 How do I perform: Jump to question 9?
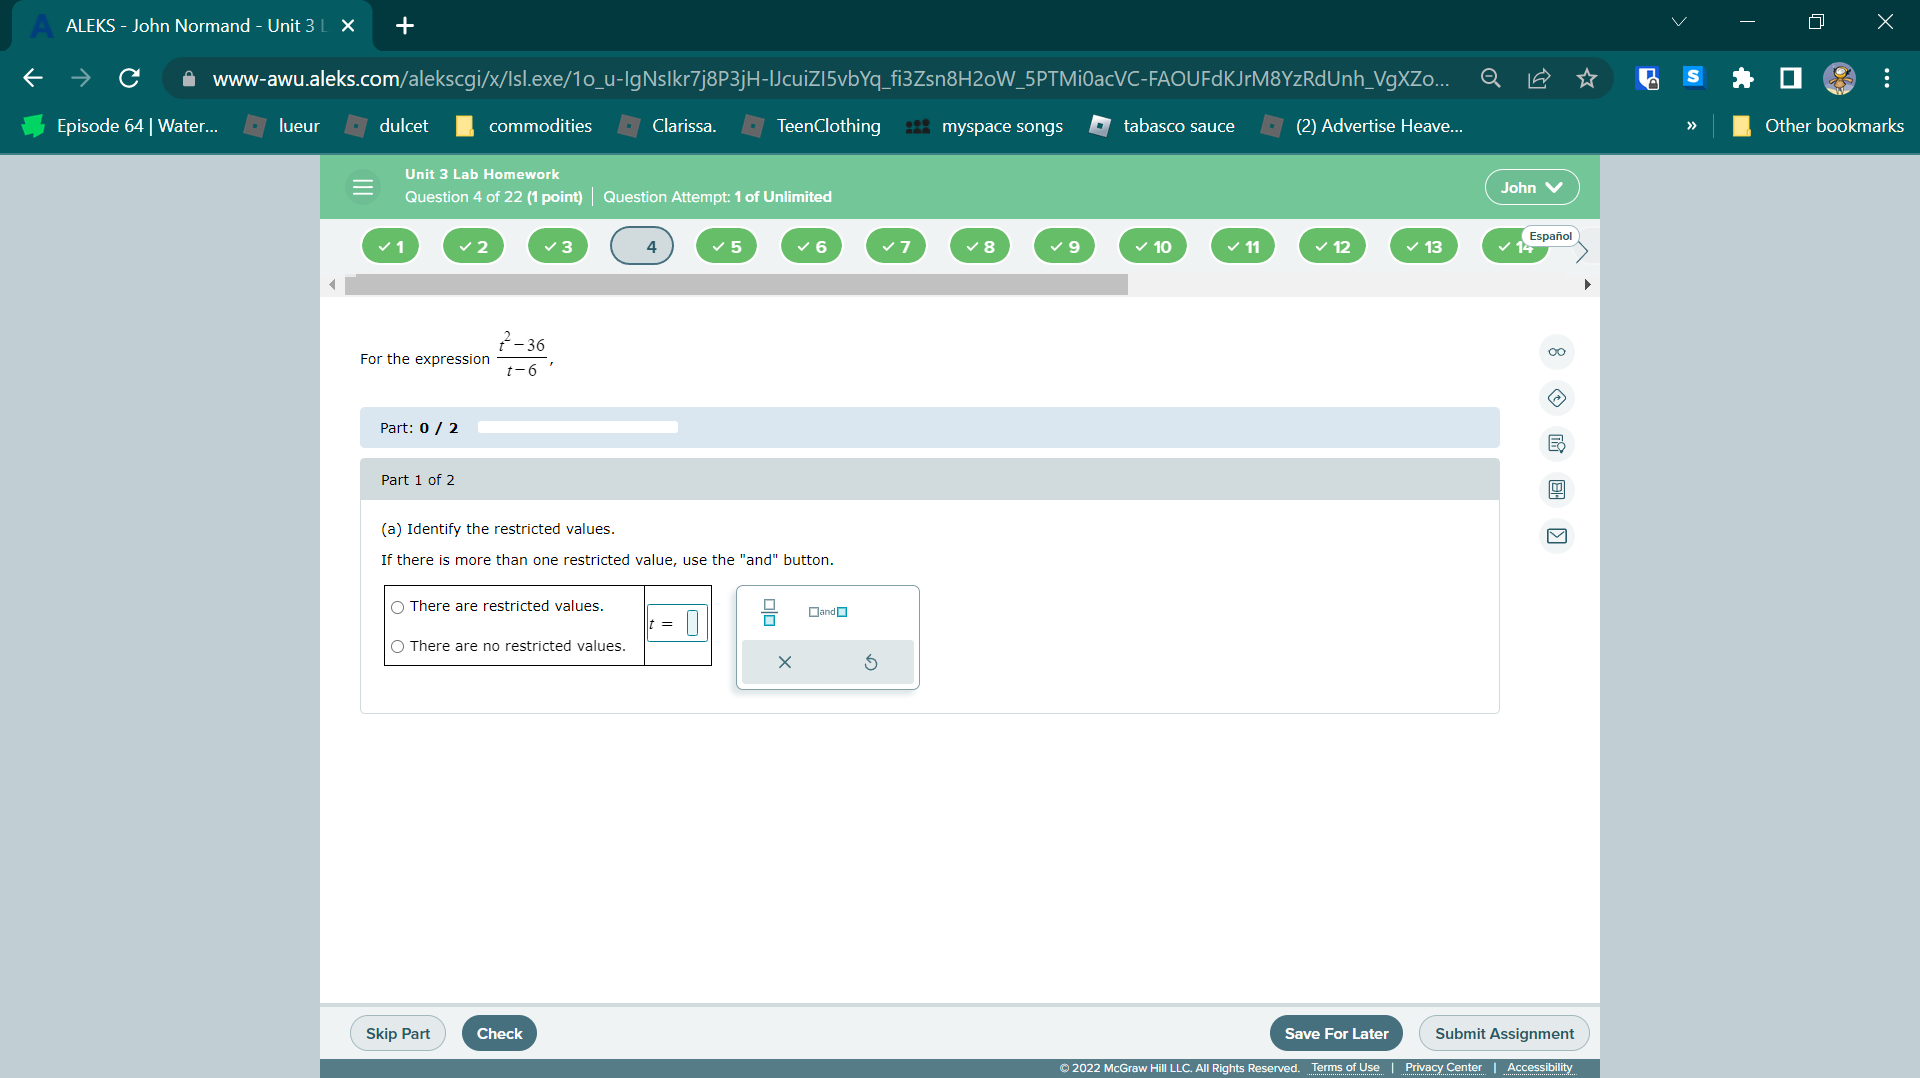(x=1065, y=246)
